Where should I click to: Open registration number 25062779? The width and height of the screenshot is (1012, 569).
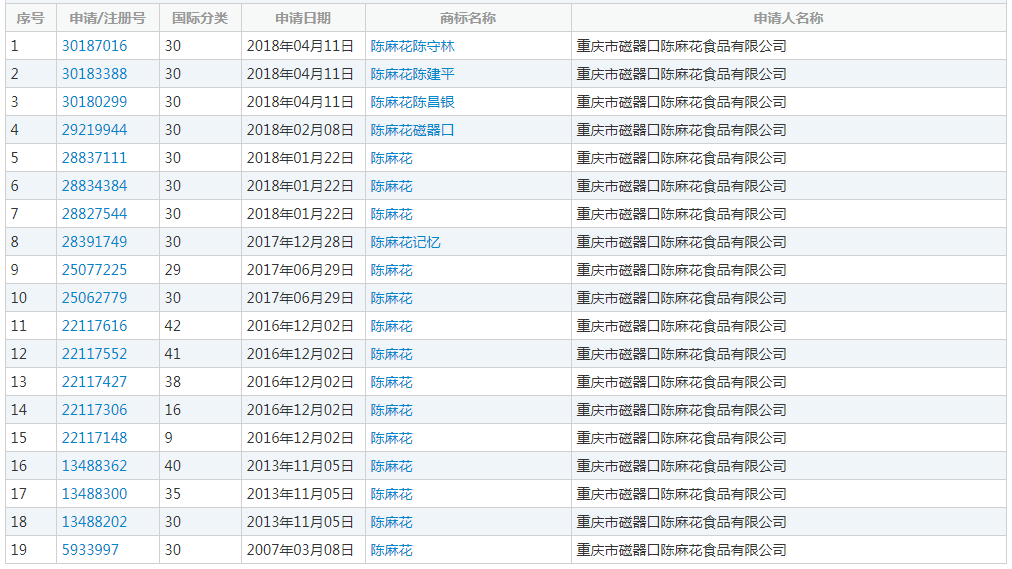coord(94,298)
